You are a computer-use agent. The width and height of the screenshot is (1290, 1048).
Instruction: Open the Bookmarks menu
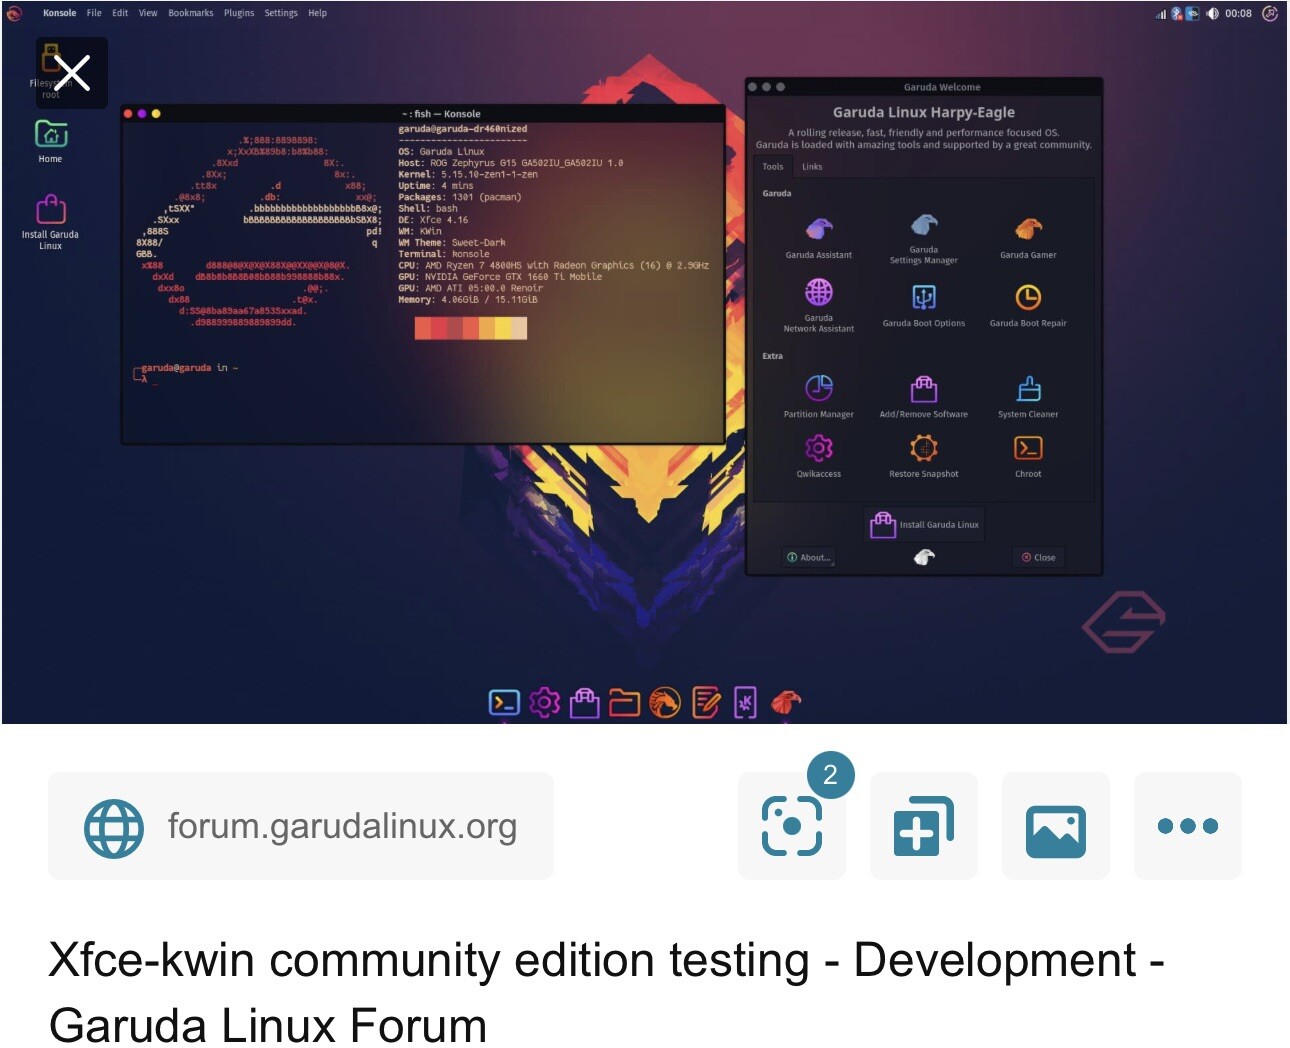point(191,13)
